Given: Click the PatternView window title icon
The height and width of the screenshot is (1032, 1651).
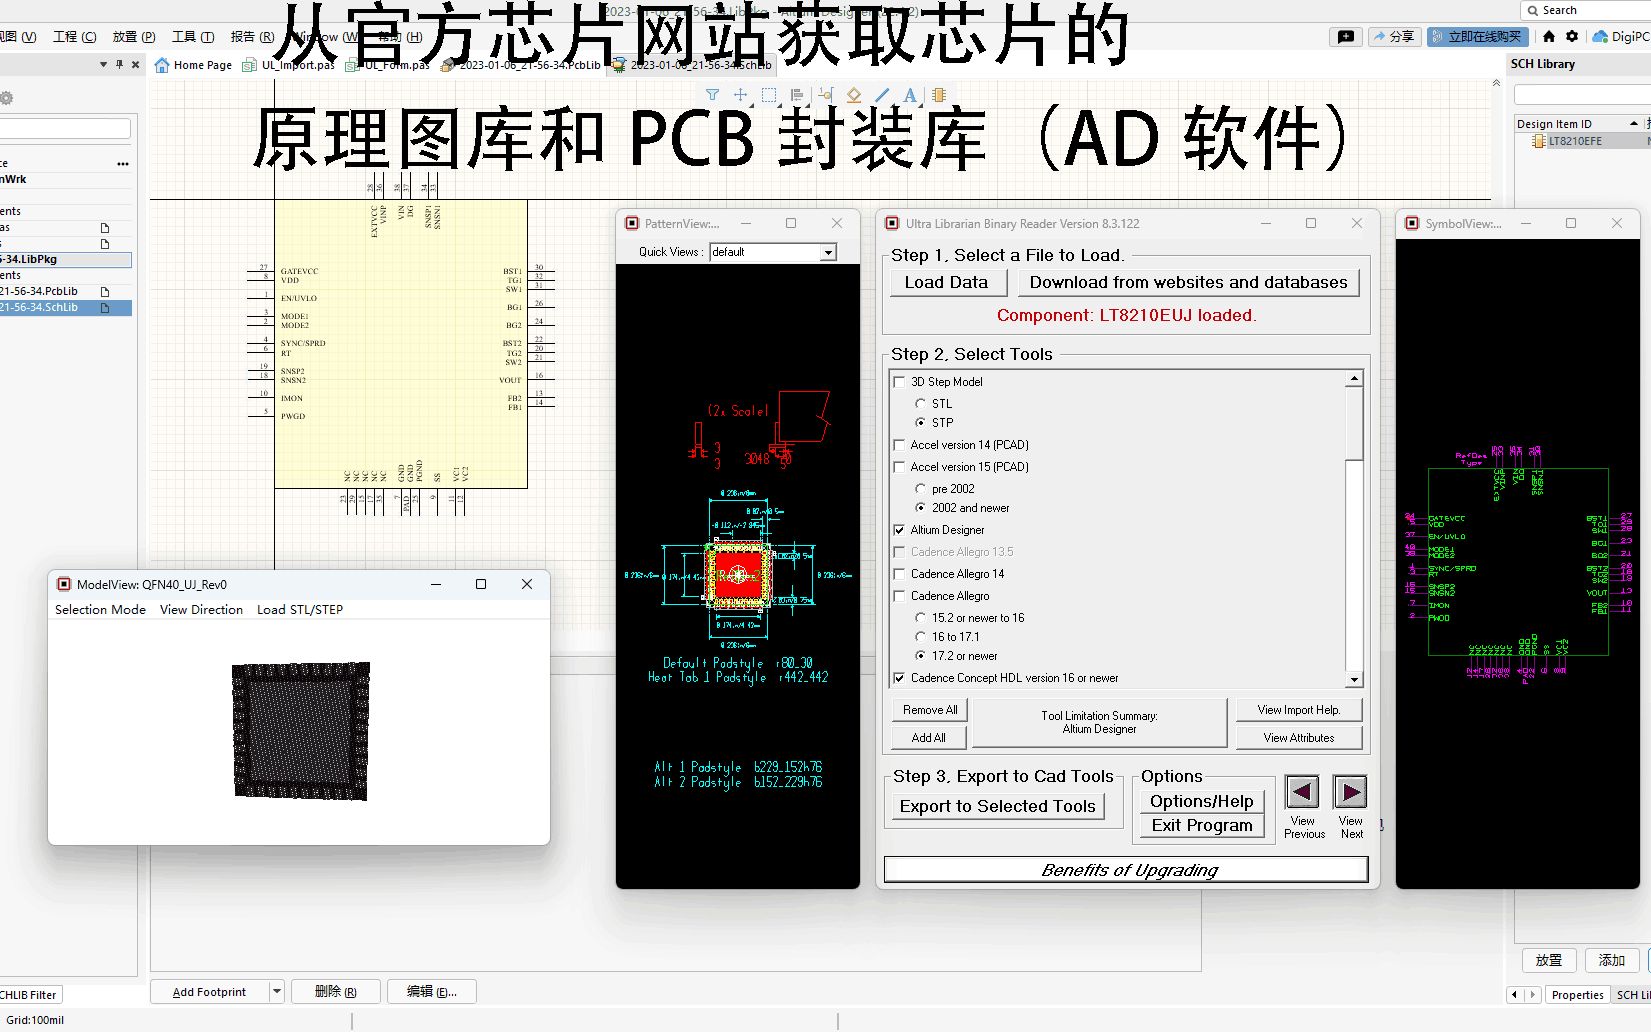Looking at the screenshot, I should pos(632,223).
